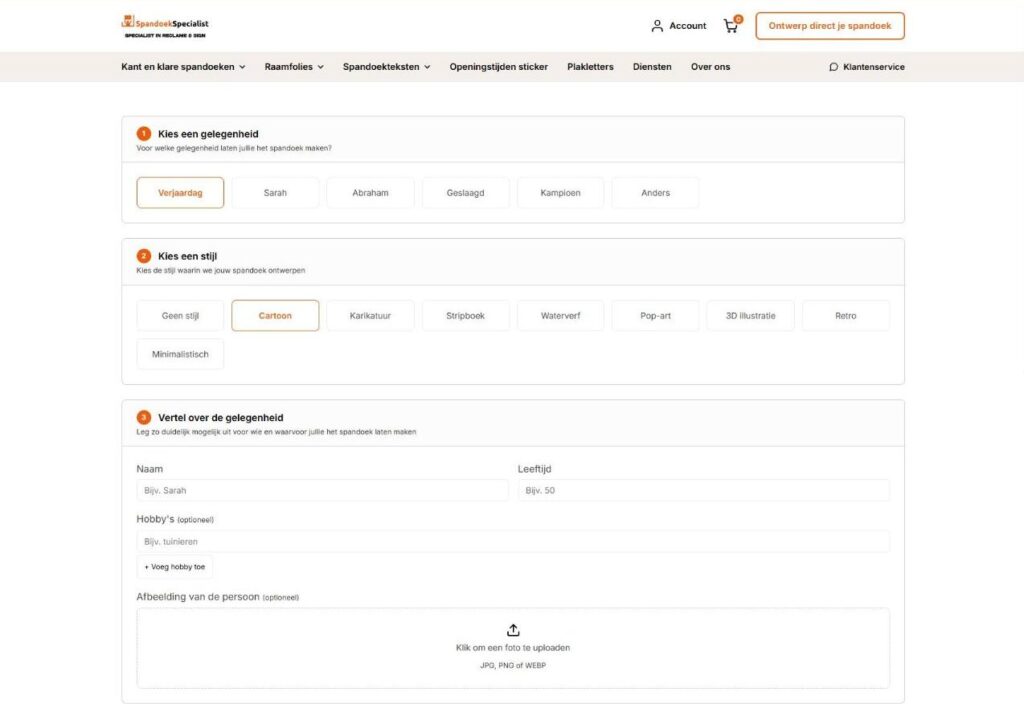The width and height of the screenshot is (1024, 704).
Task: Open the Account user icon
Action: point(657,26)
